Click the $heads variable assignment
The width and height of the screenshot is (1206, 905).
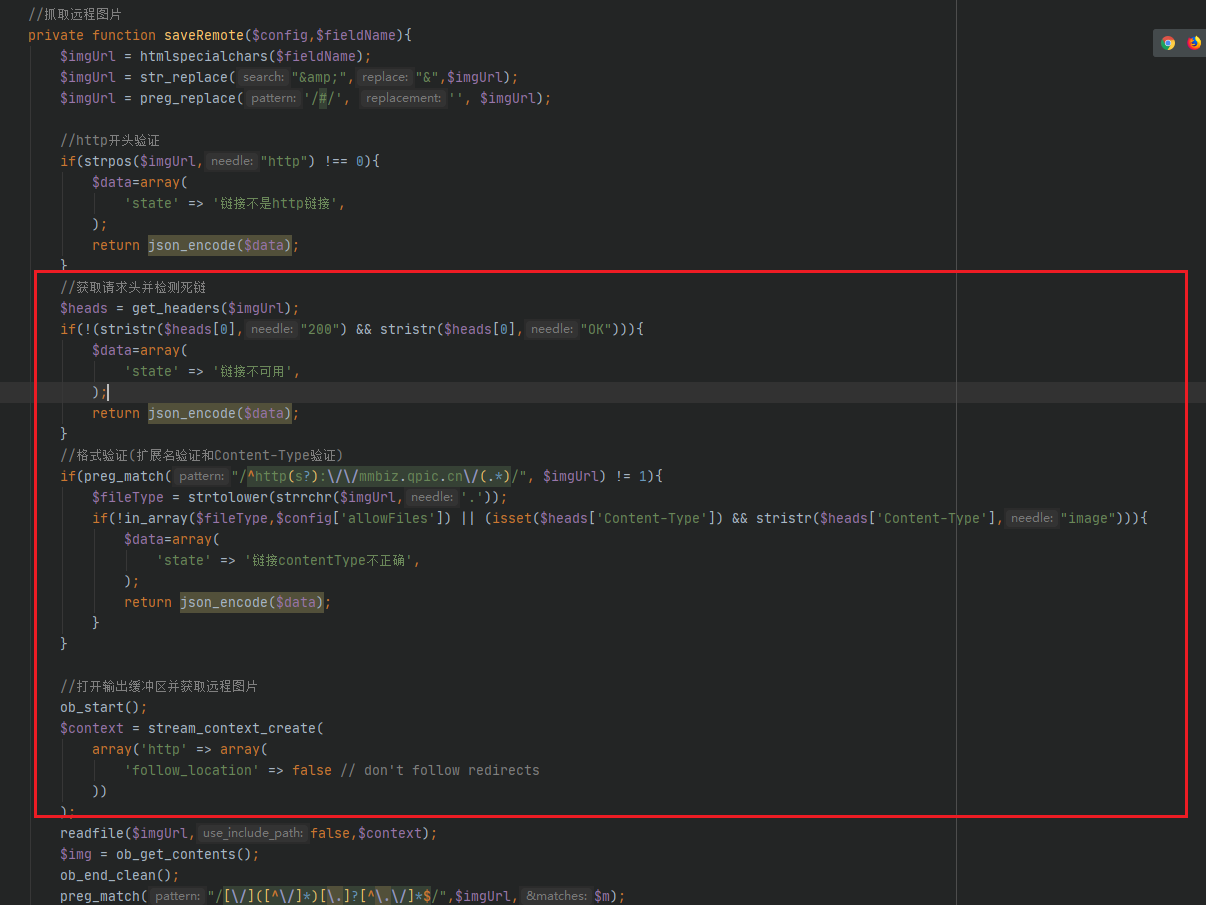(84, 308)
